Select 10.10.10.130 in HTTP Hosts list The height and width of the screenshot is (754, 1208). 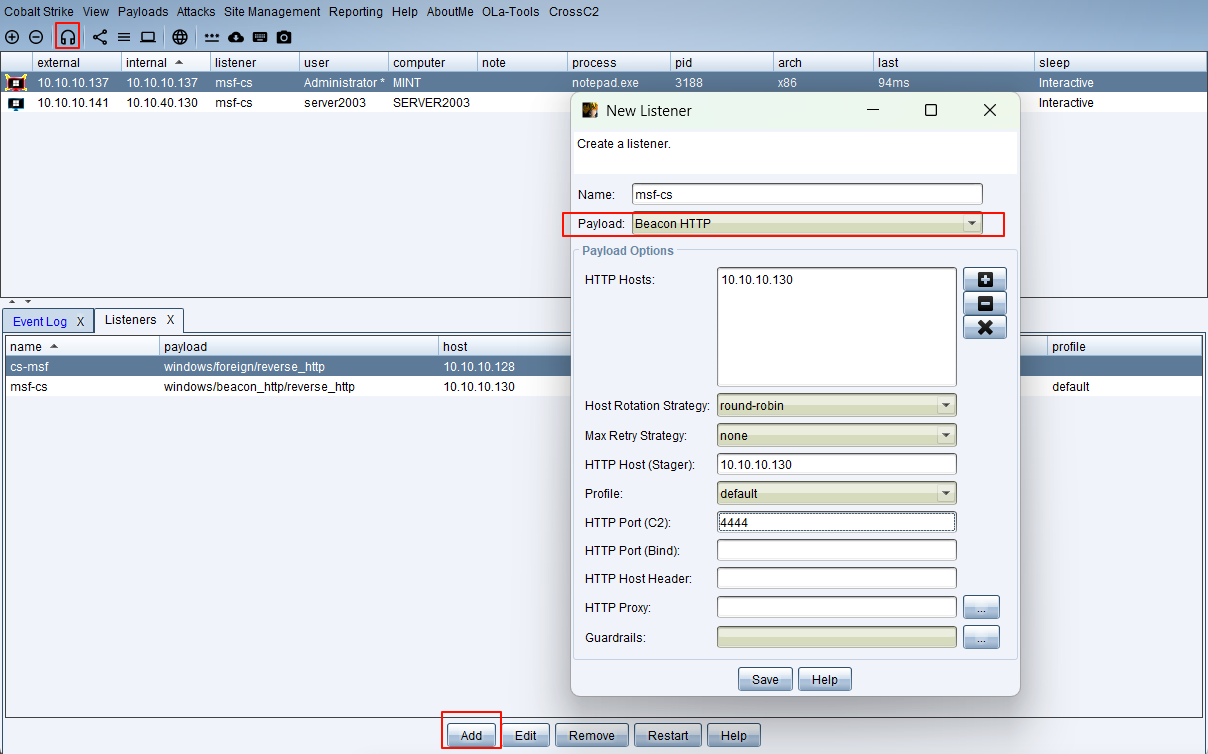(x=757, y=280)
